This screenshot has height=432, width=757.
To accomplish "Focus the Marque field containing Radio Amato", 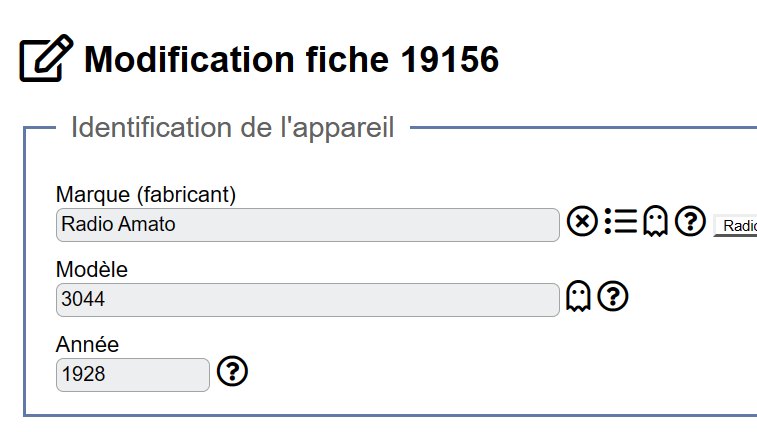I will tap(308, 225).
